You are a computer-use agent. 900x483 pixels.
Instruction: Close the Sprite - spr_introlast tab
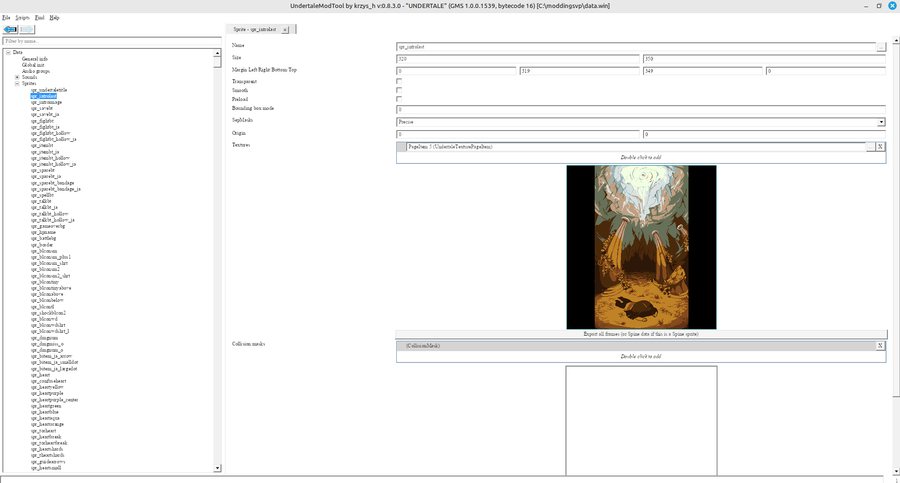point(285,30)
